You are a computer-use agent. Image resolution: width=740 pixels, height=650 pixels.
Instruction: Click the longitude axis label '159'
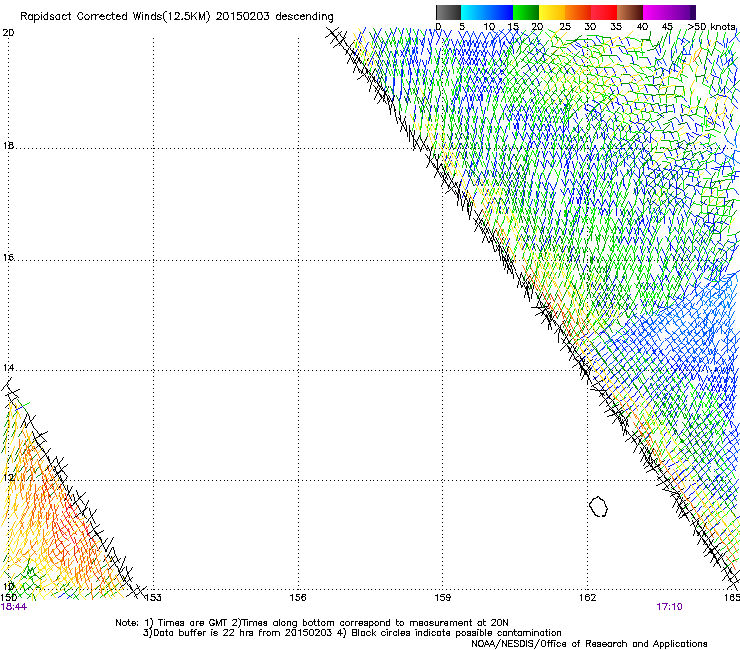pyautogui.click(x=443, y=598)
